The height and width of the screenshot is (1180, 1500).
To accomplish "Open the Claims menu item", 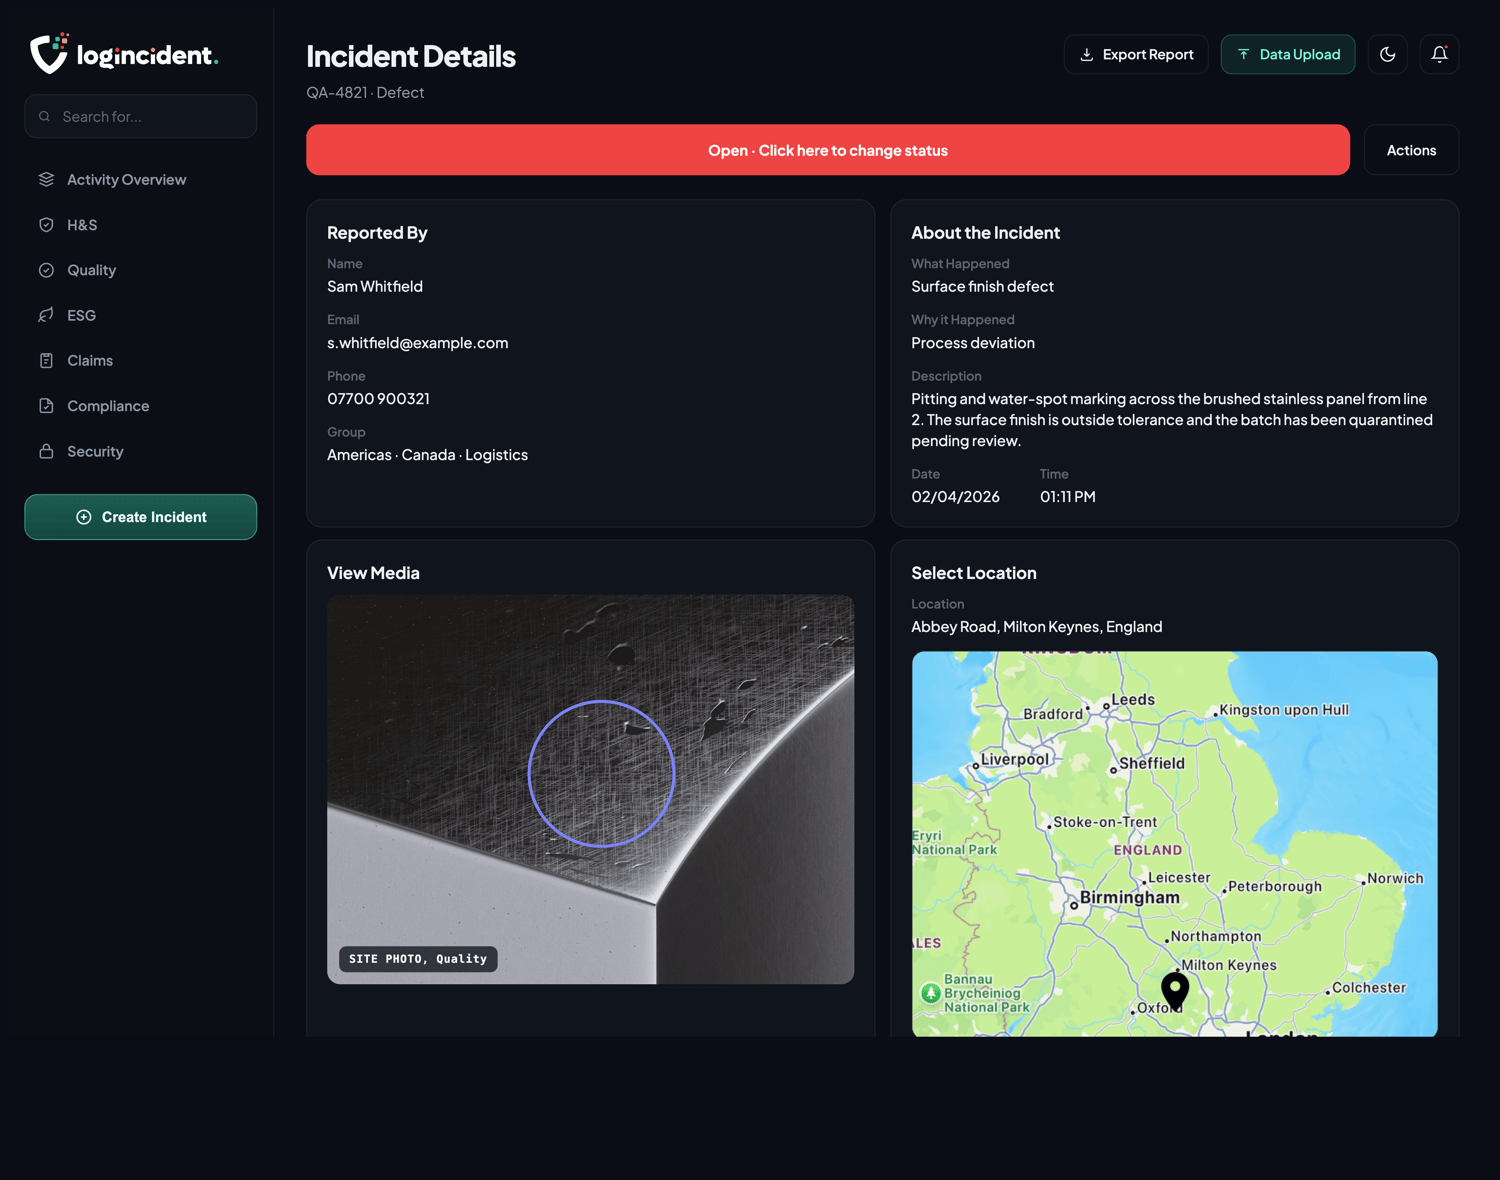I will click(x=141, y=361).
